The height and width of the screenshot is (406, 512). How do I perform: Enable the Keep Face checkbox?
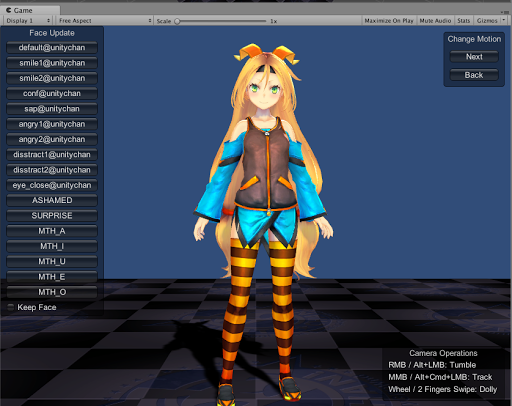coord(11,307)
